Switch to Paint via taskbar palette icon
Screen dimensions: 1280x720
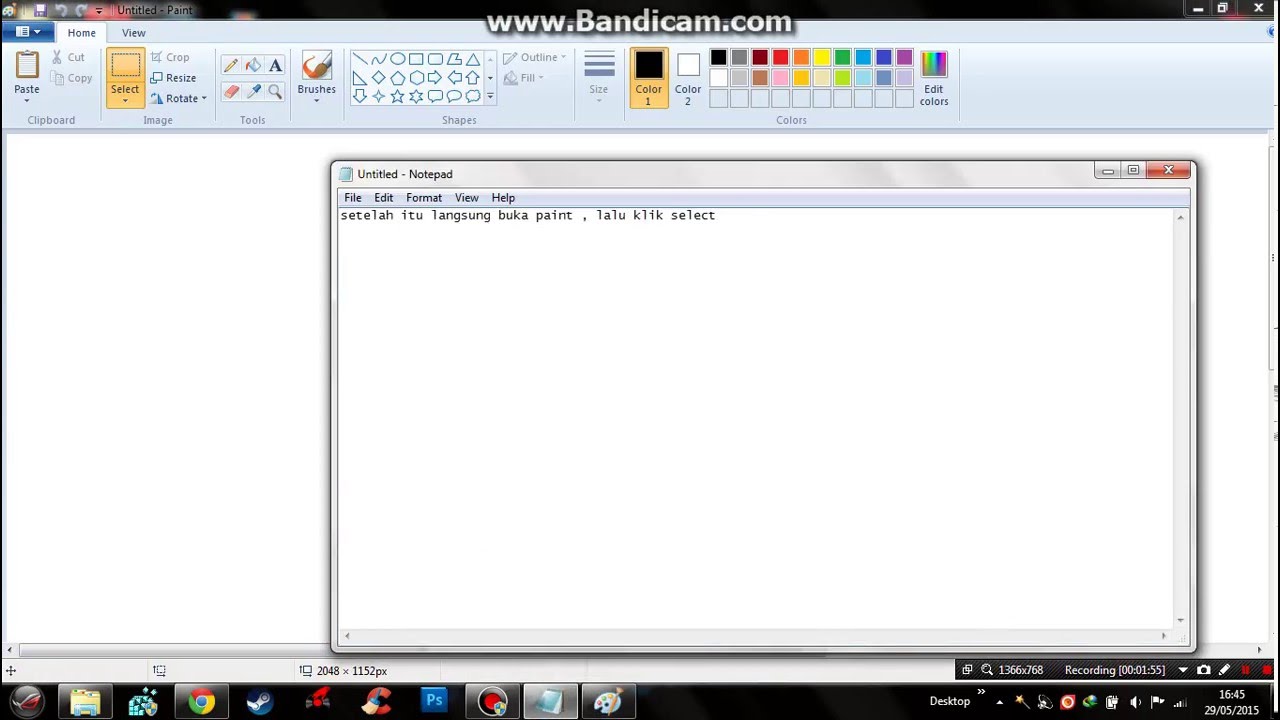click(607, 702)
